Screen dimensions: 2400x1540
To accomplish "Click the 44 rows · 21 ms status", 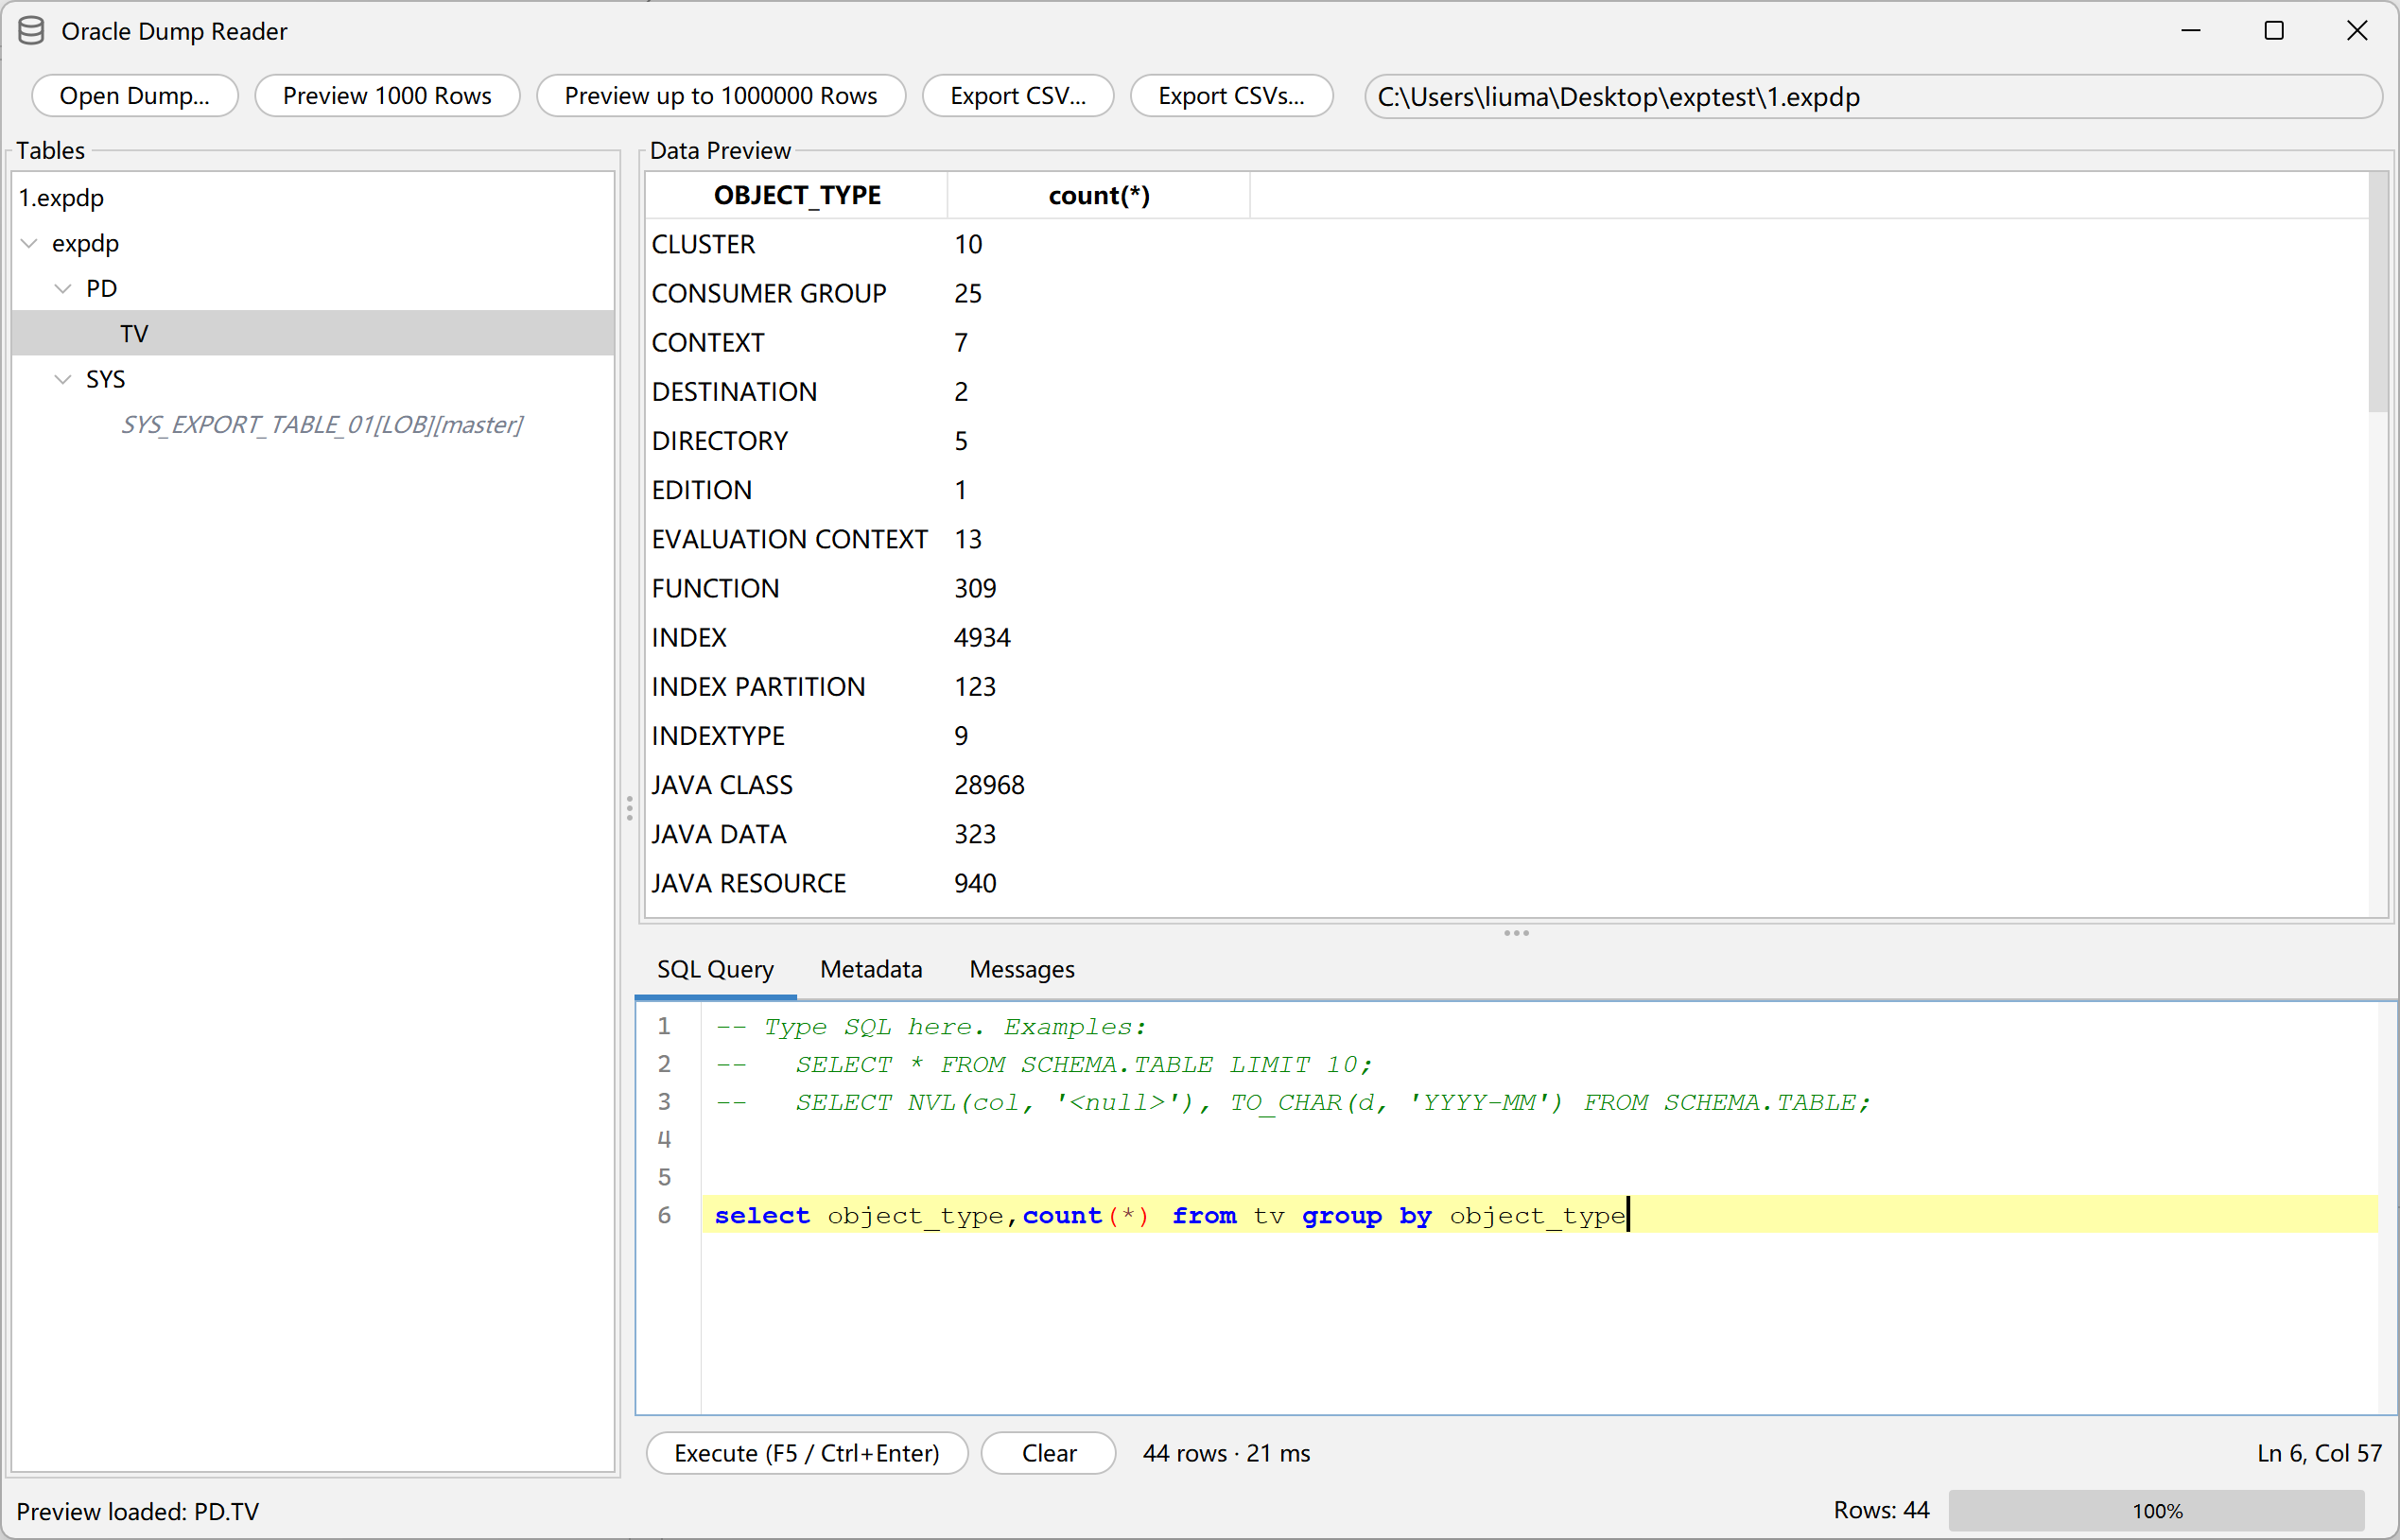I will tap(1226, 1453).
